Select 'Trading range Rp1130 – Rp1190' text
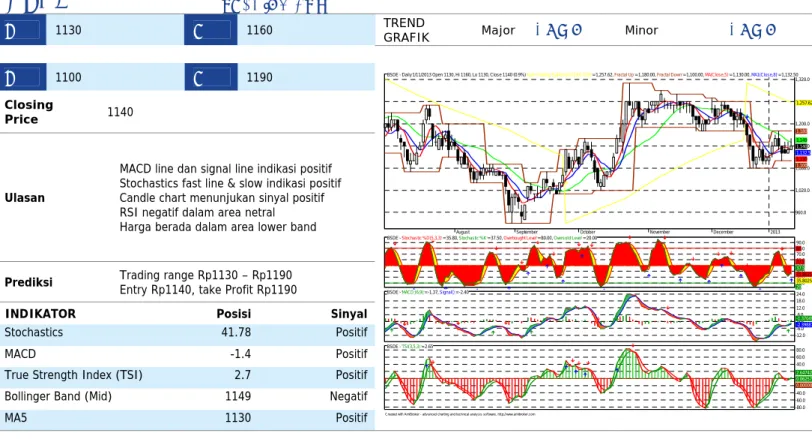Viewport: 812px width, 439px height. pyautogui.click(x=206, y=275)
